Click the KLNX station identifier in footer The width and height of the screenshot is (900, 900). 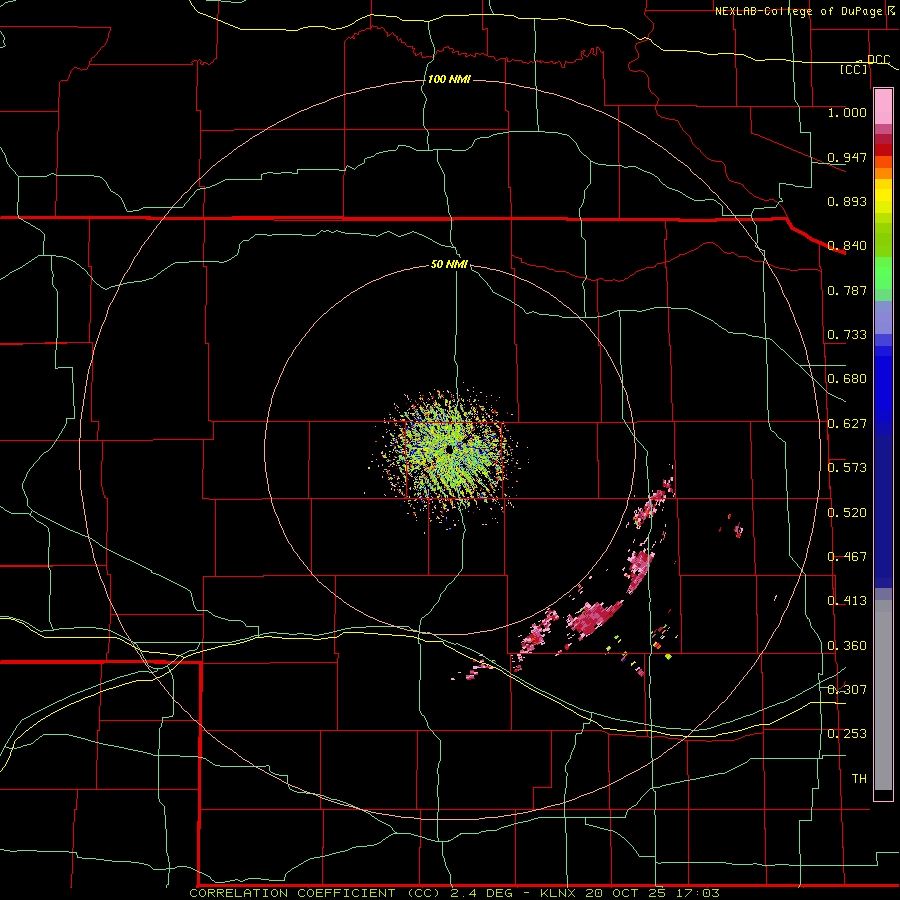tap(558, 893)
